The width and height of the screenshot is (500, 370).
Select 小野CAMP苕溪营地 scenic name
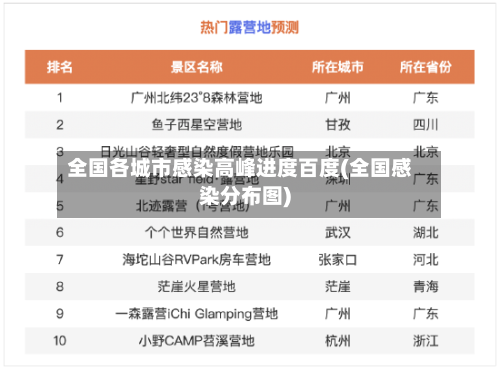click(197, 341)
